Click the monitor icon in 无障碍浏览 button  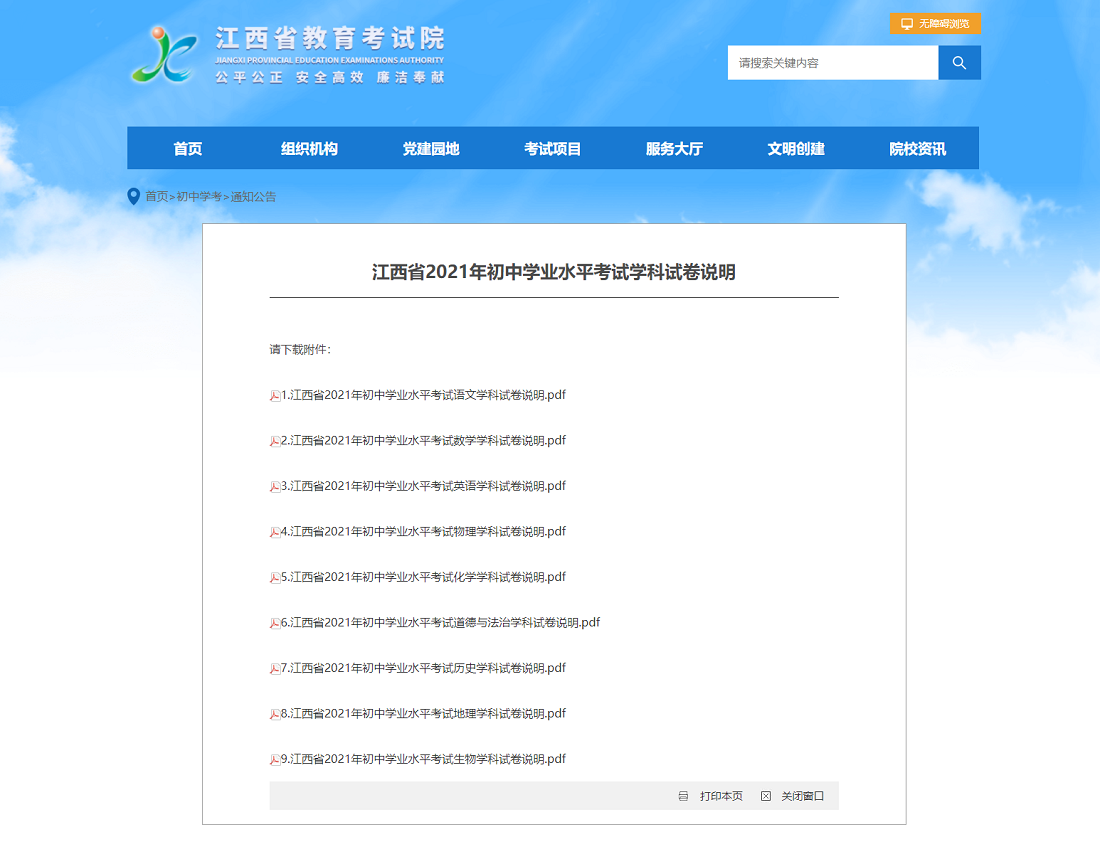pyautogui.click(x=905, y=23)
